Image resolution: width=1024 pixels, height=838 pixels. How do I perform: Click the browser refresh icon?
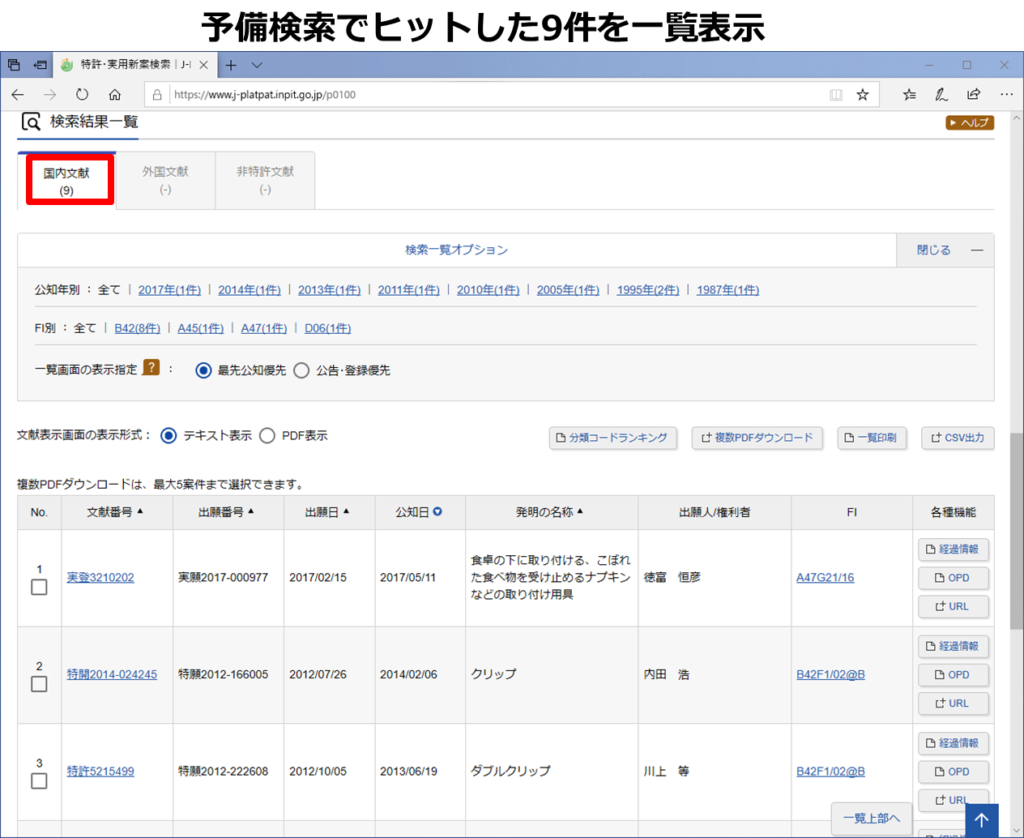click(x=82, y=95)
